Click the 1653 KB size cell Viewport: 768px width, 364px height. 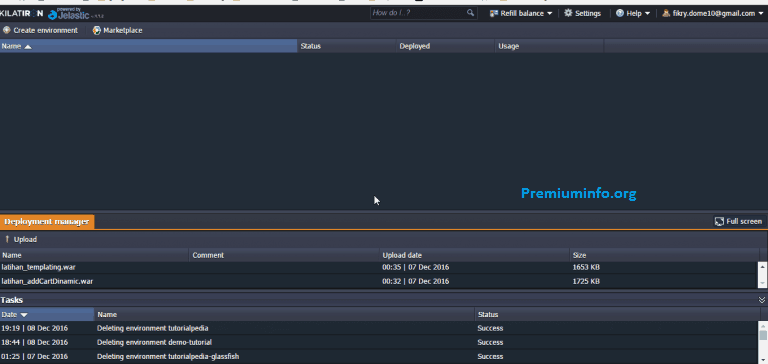586,267
